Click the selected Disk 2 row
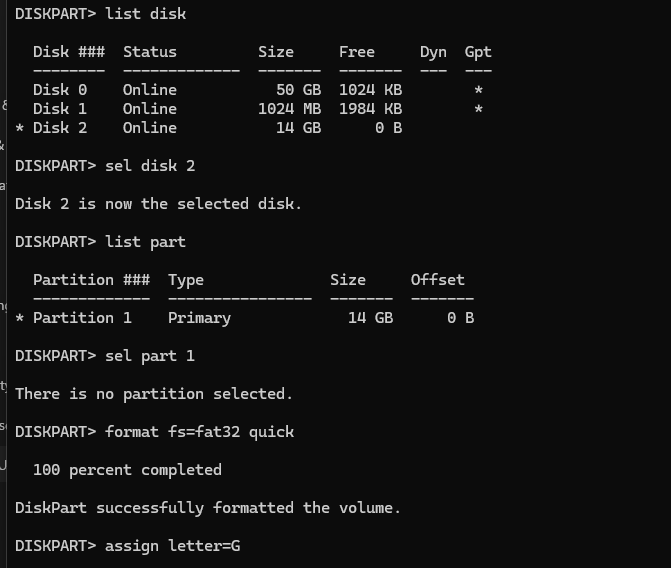 point(208,128)
